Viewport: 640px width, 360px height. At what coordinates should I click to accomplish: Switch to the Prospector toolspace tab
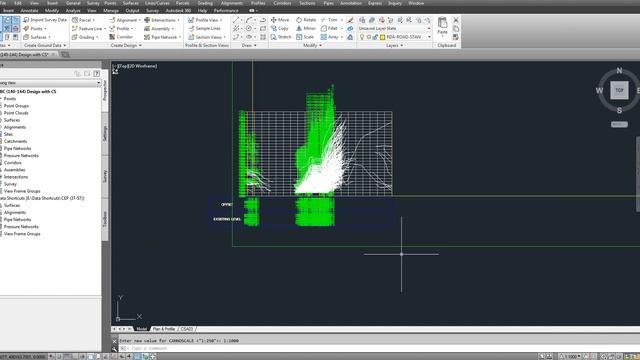[x=105, y=90]
